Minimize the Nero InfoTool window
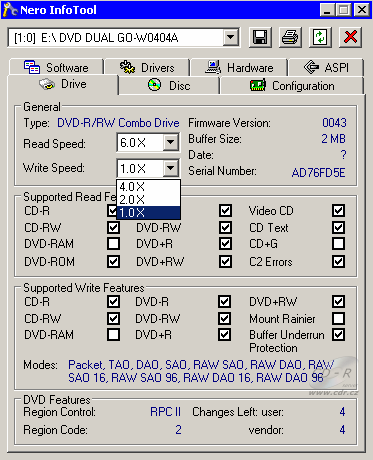Viewport: 373px width, 460px height. 327,10
